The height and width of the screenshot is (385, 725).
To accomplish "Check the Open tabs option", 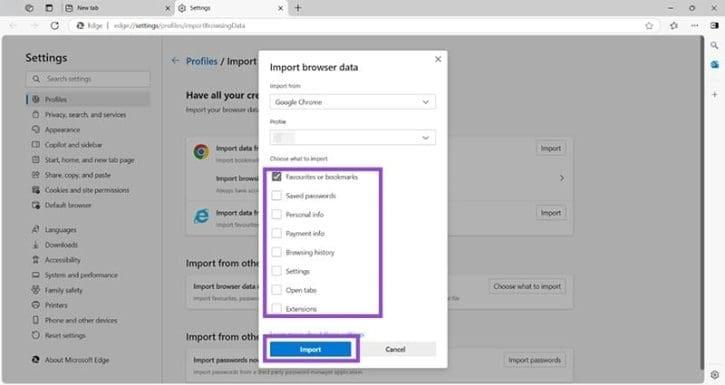I will coord(276,290).
